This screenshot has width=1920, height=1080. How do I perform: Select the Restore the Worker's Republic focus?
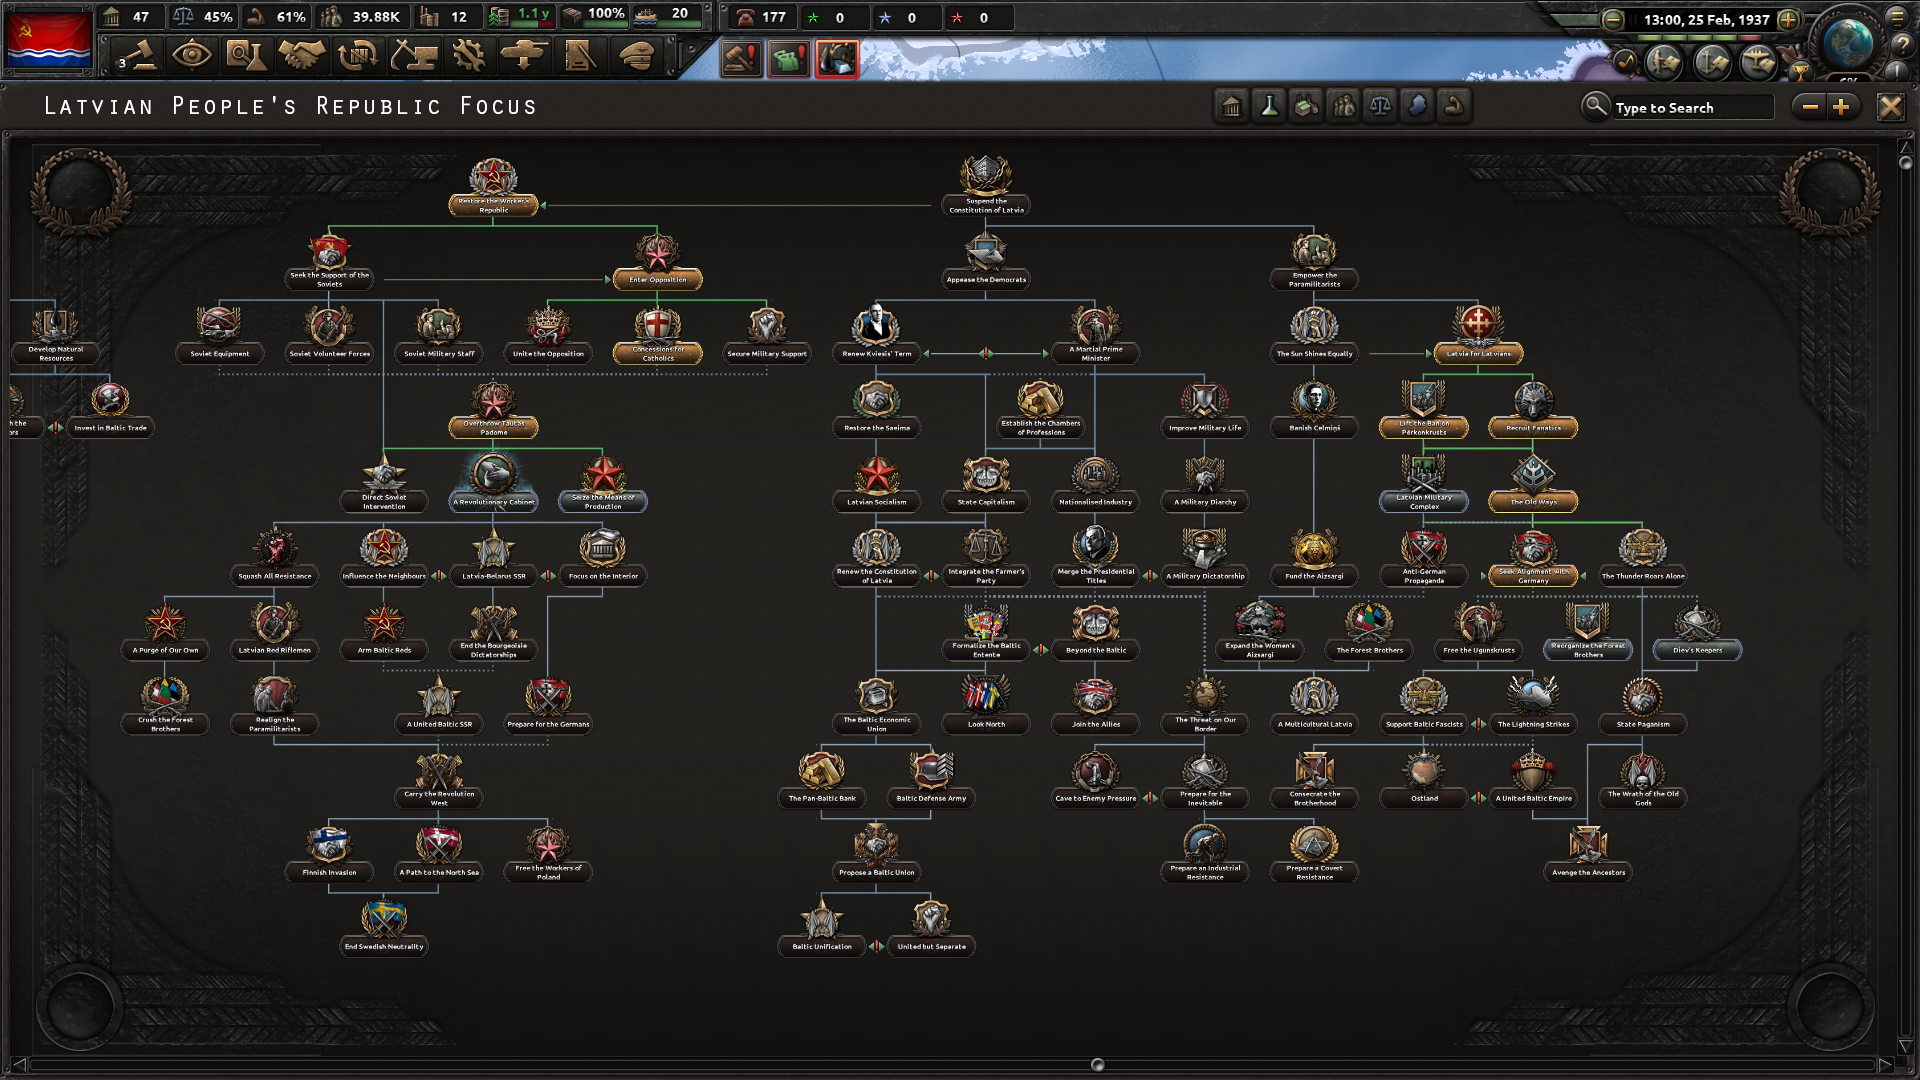pyautogui.click(x=494, y=187)
